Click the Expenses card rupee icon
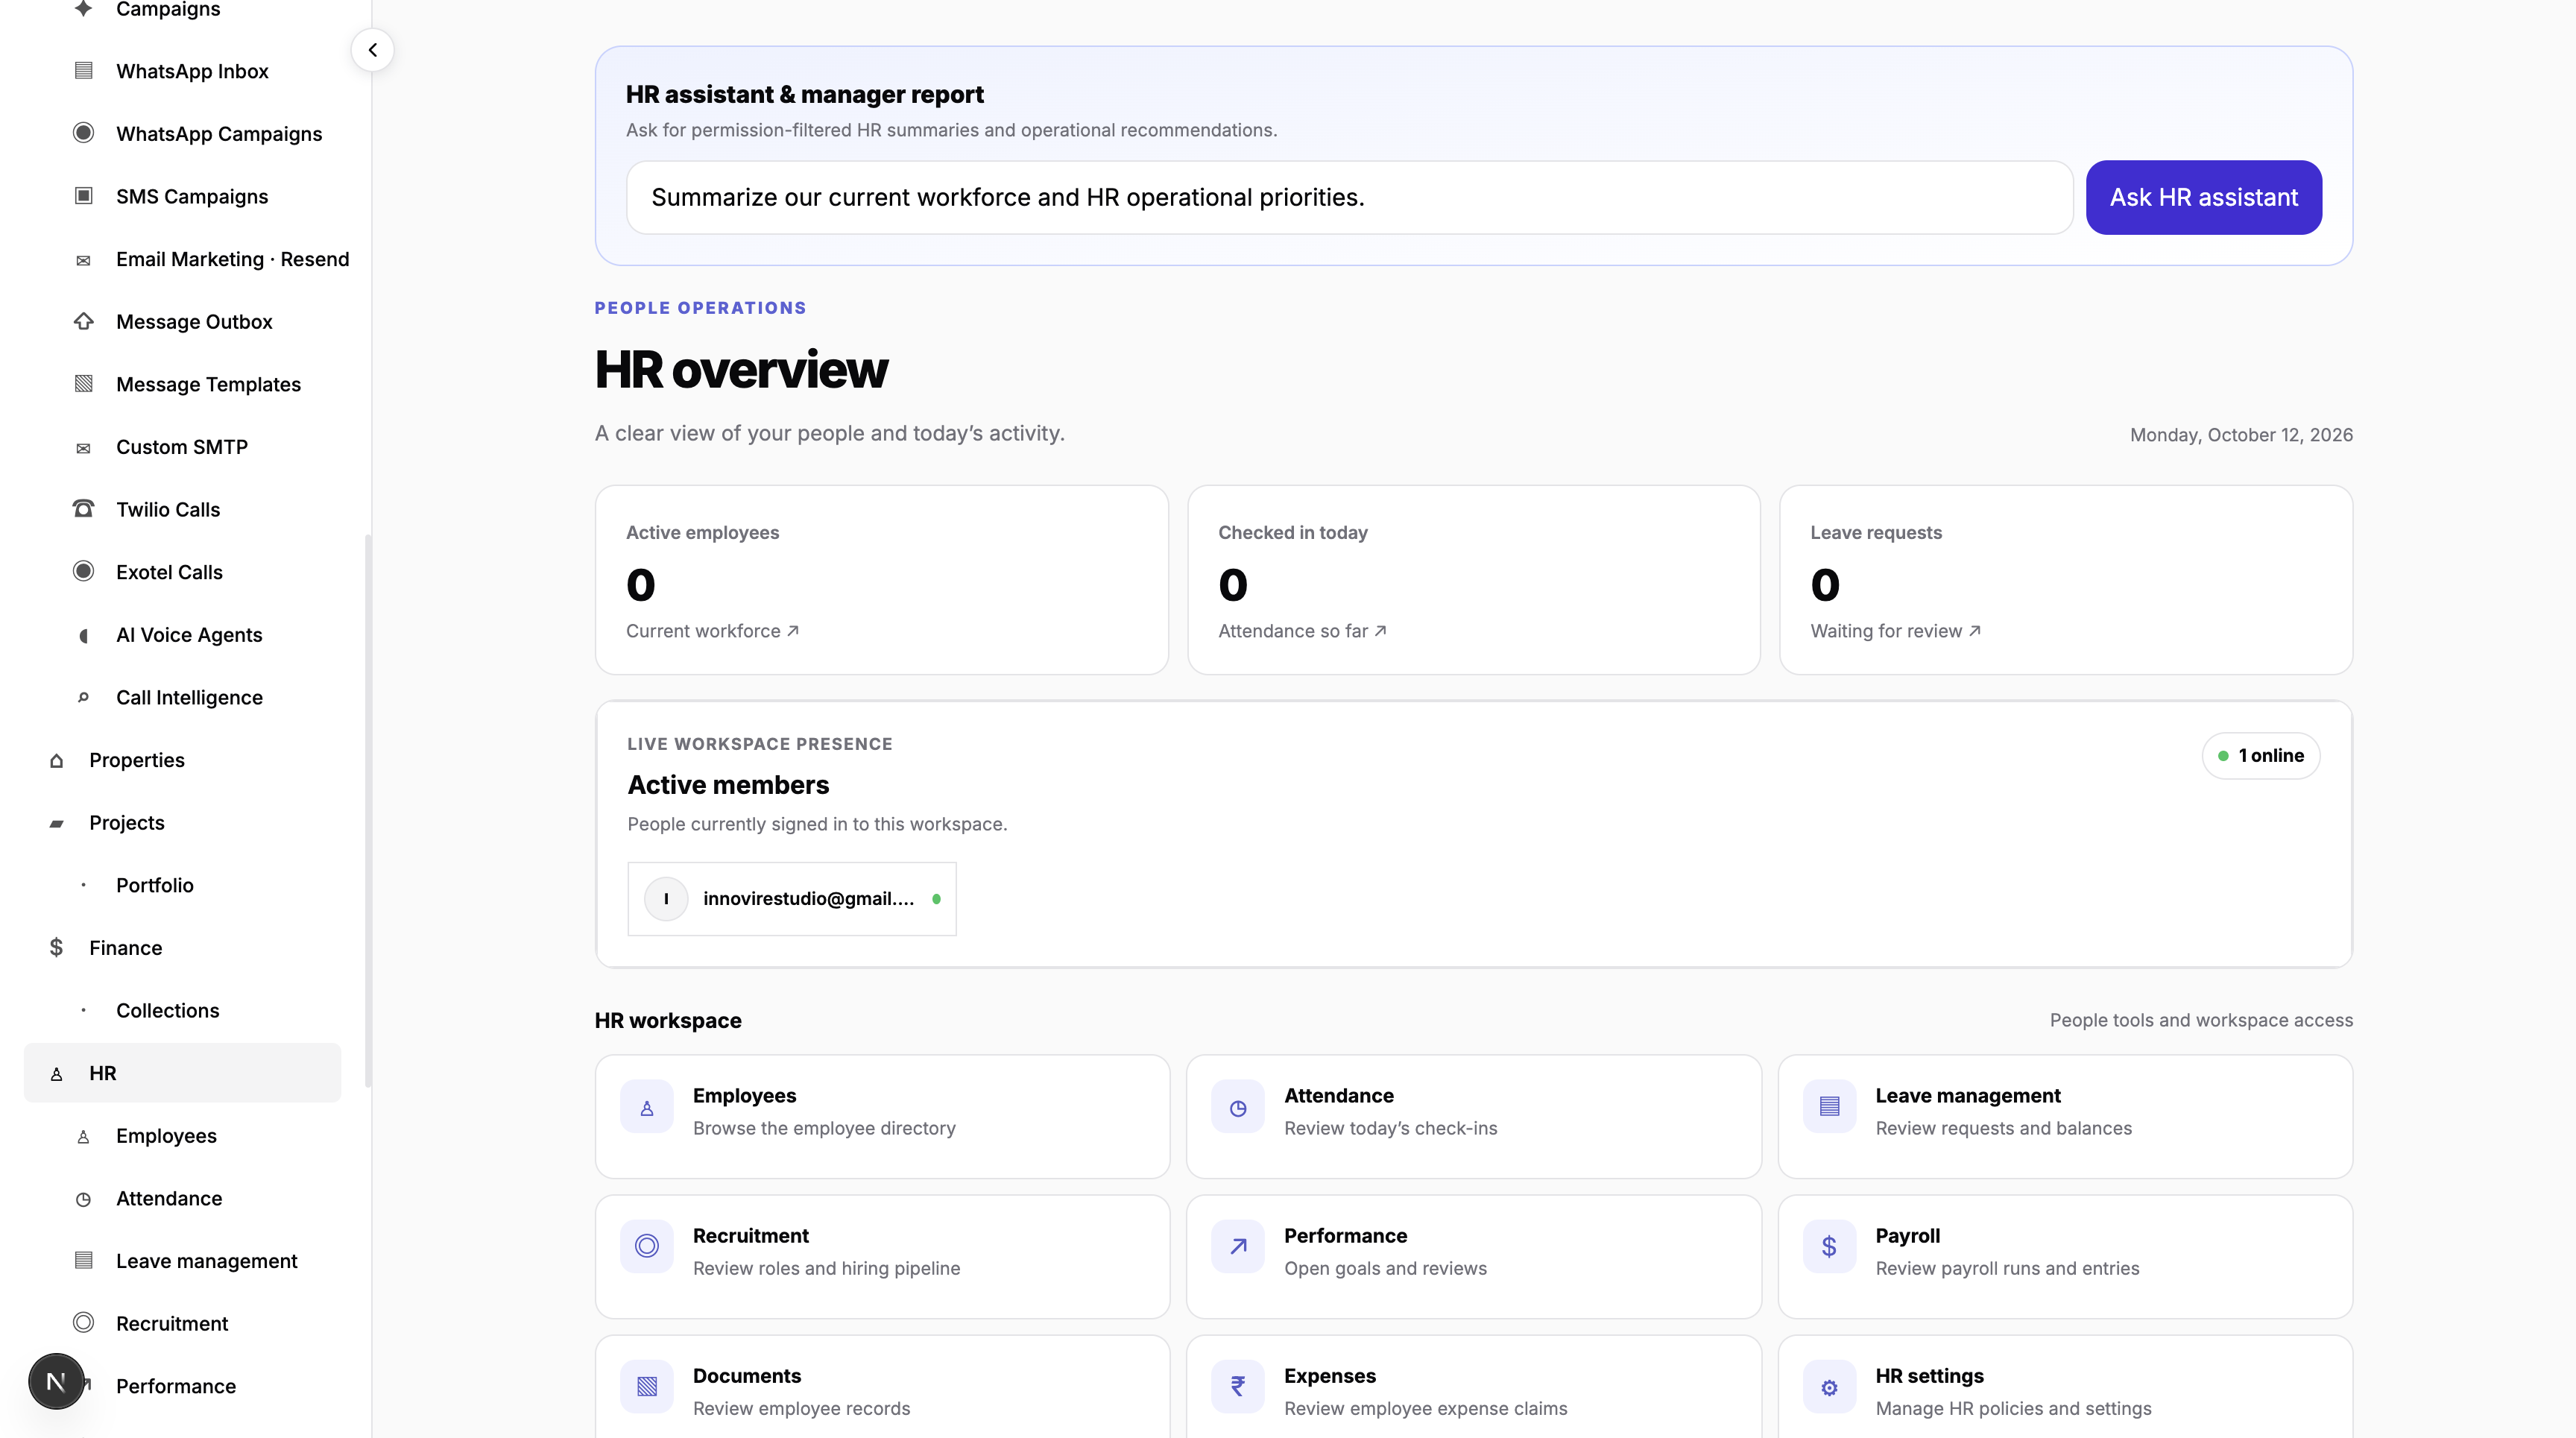The image size is (2576, 1438). [x=1238, y=1387]
